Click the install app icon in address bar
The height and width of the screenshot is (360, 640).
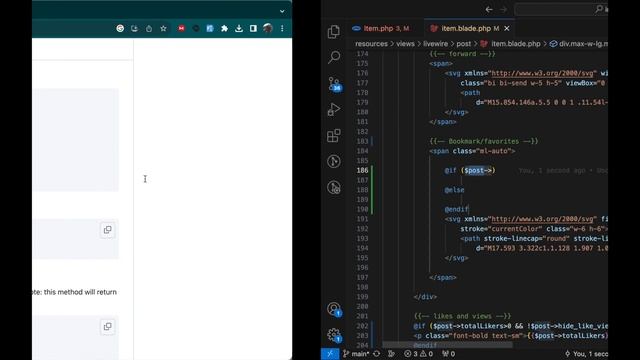tap(134, 29)
